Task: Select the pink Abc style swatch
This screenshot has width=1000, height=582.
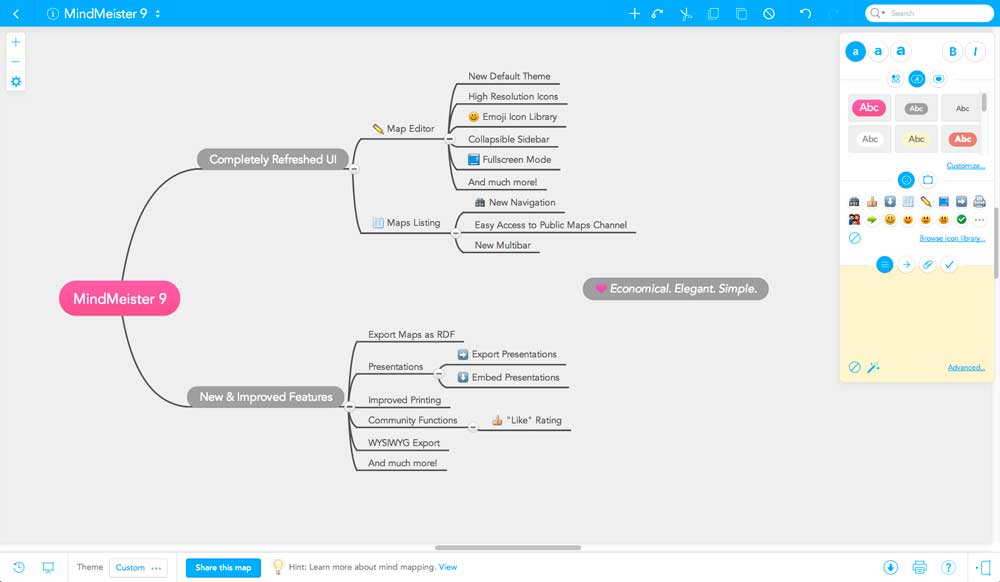Action: click(x=869, y=108)
